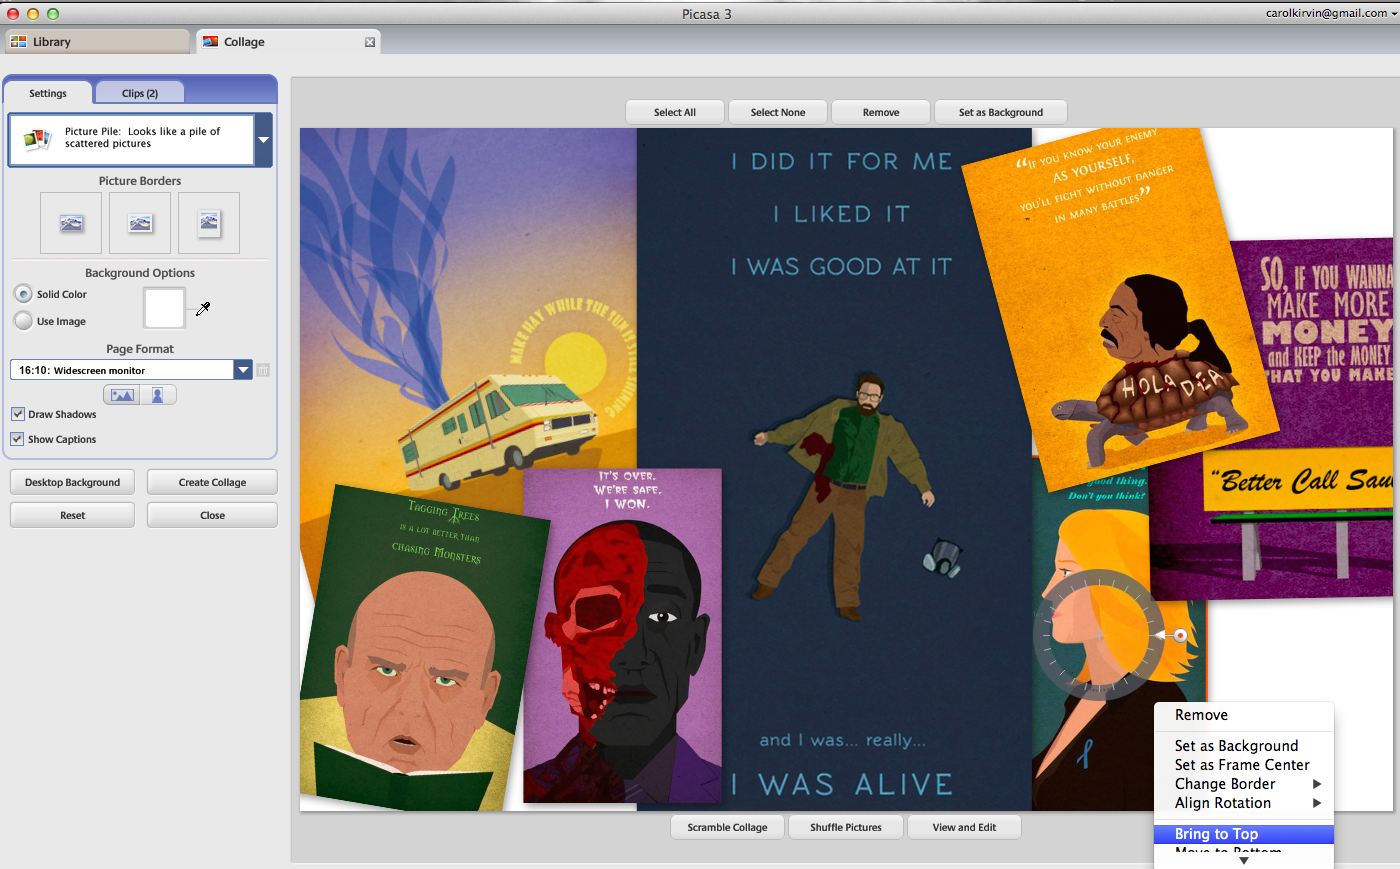Viewport: 1400px width, 869px height.
Task: Open the white background color swatch
Action: 164,308
